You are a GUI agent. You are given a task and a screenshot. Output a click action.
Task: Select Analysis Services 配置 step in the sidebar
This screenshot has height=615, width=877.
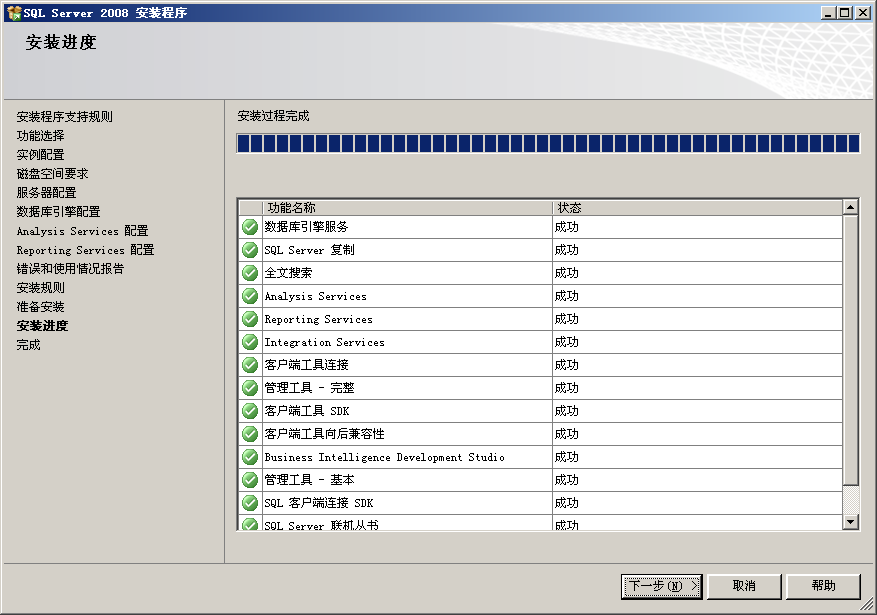(82, 231)
